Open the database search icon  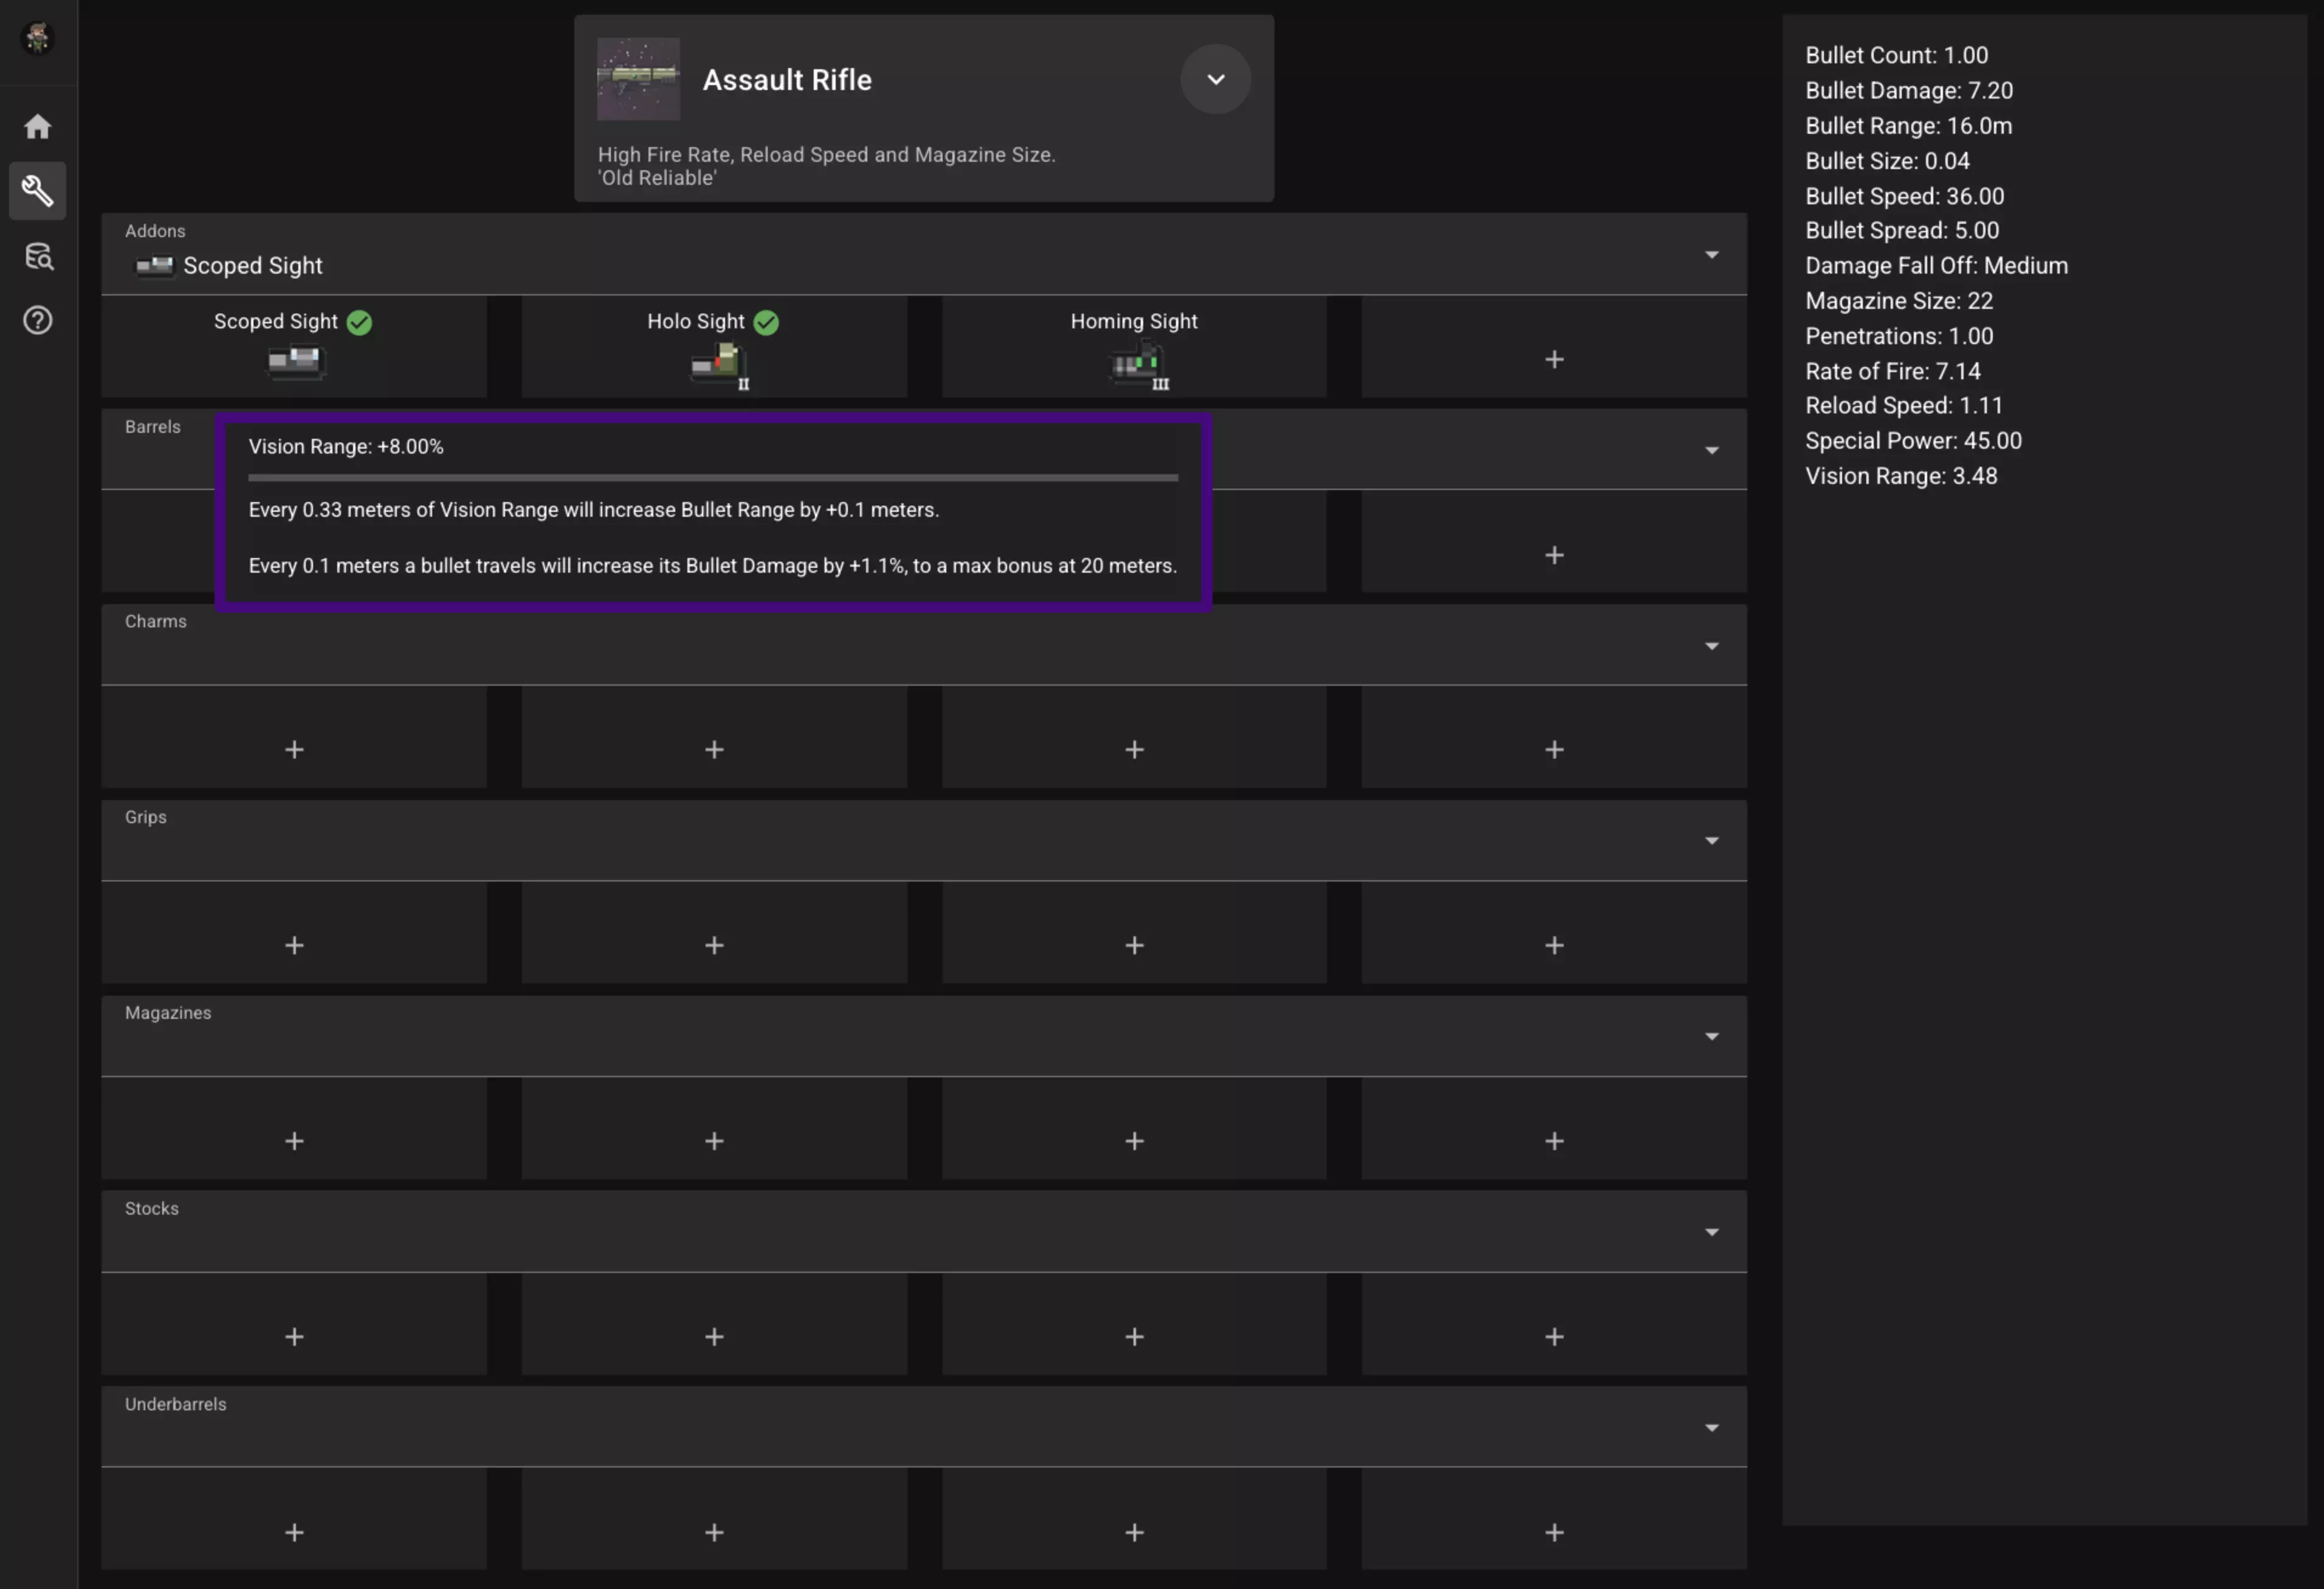click(38, 256)
